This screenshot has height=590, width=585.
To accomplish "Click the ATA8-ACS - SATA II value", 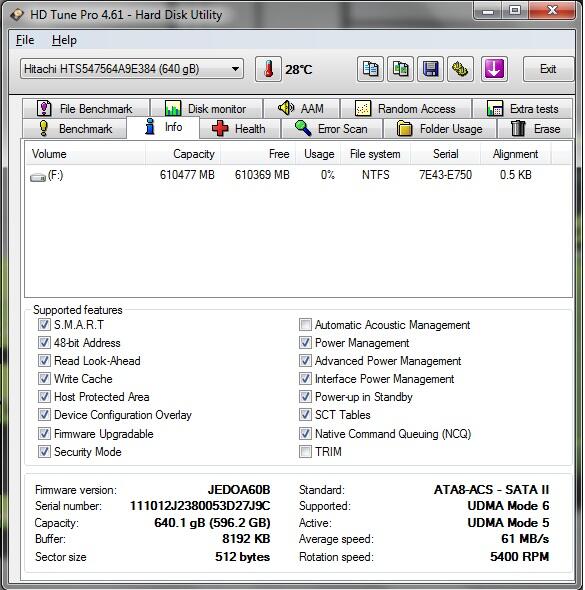I will pos(491,490).
